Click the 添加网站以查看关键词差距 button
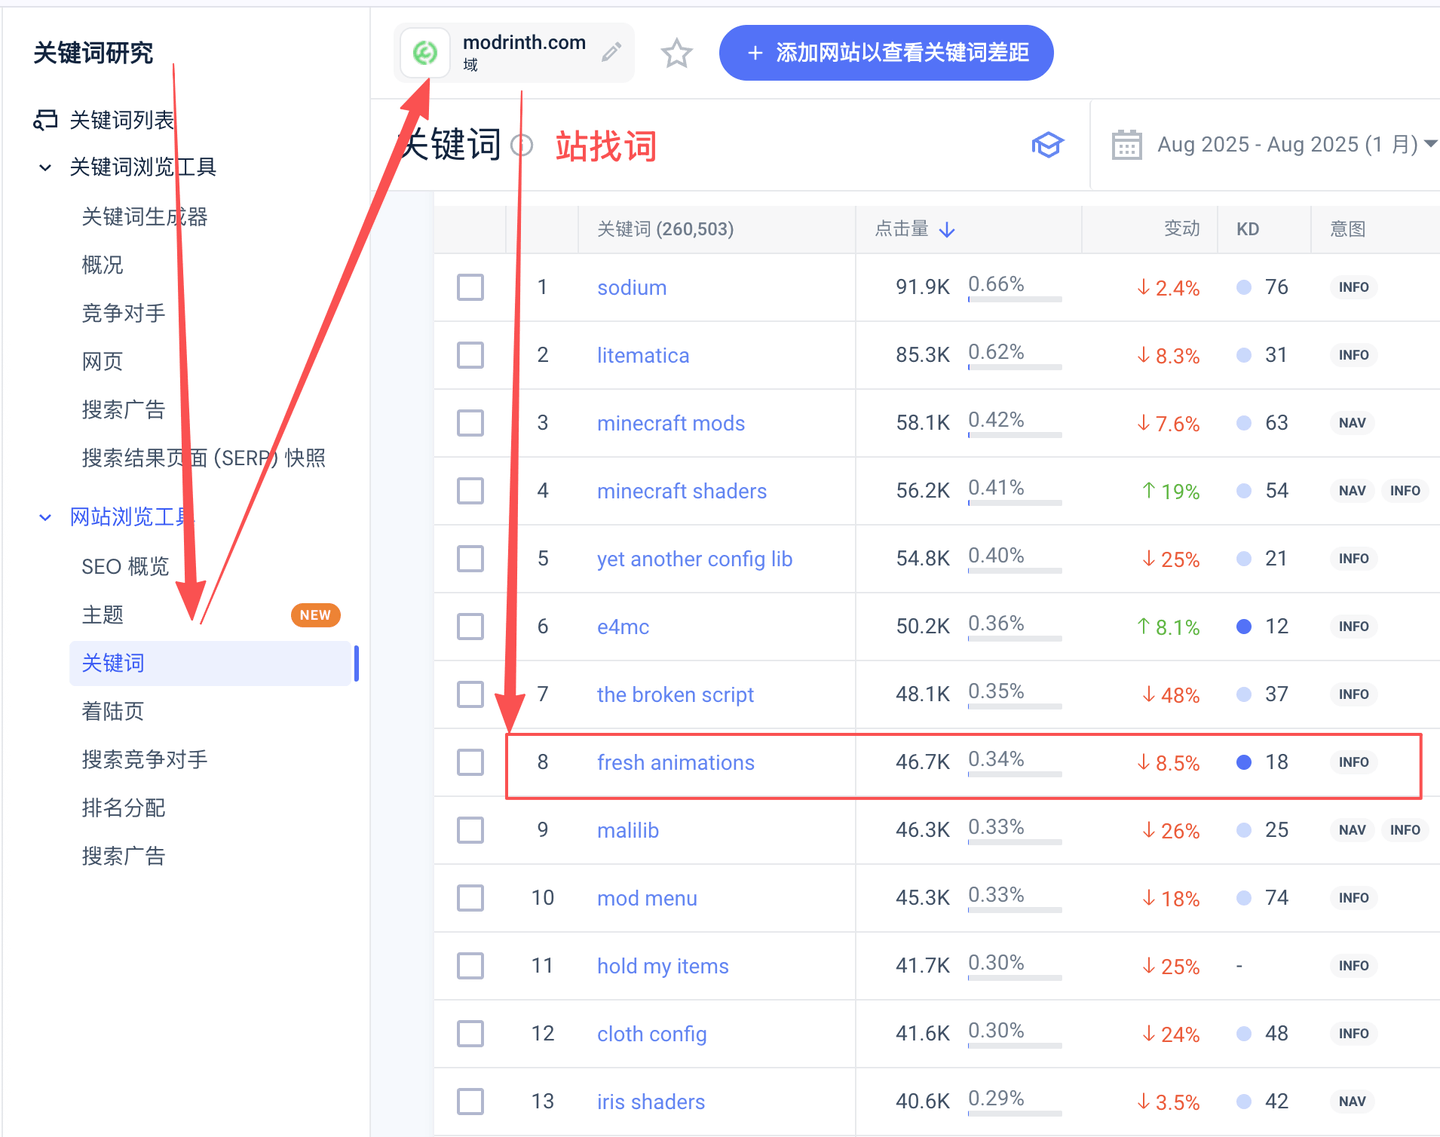This screenshot has width=1440, height=1137. coord(886,53)
